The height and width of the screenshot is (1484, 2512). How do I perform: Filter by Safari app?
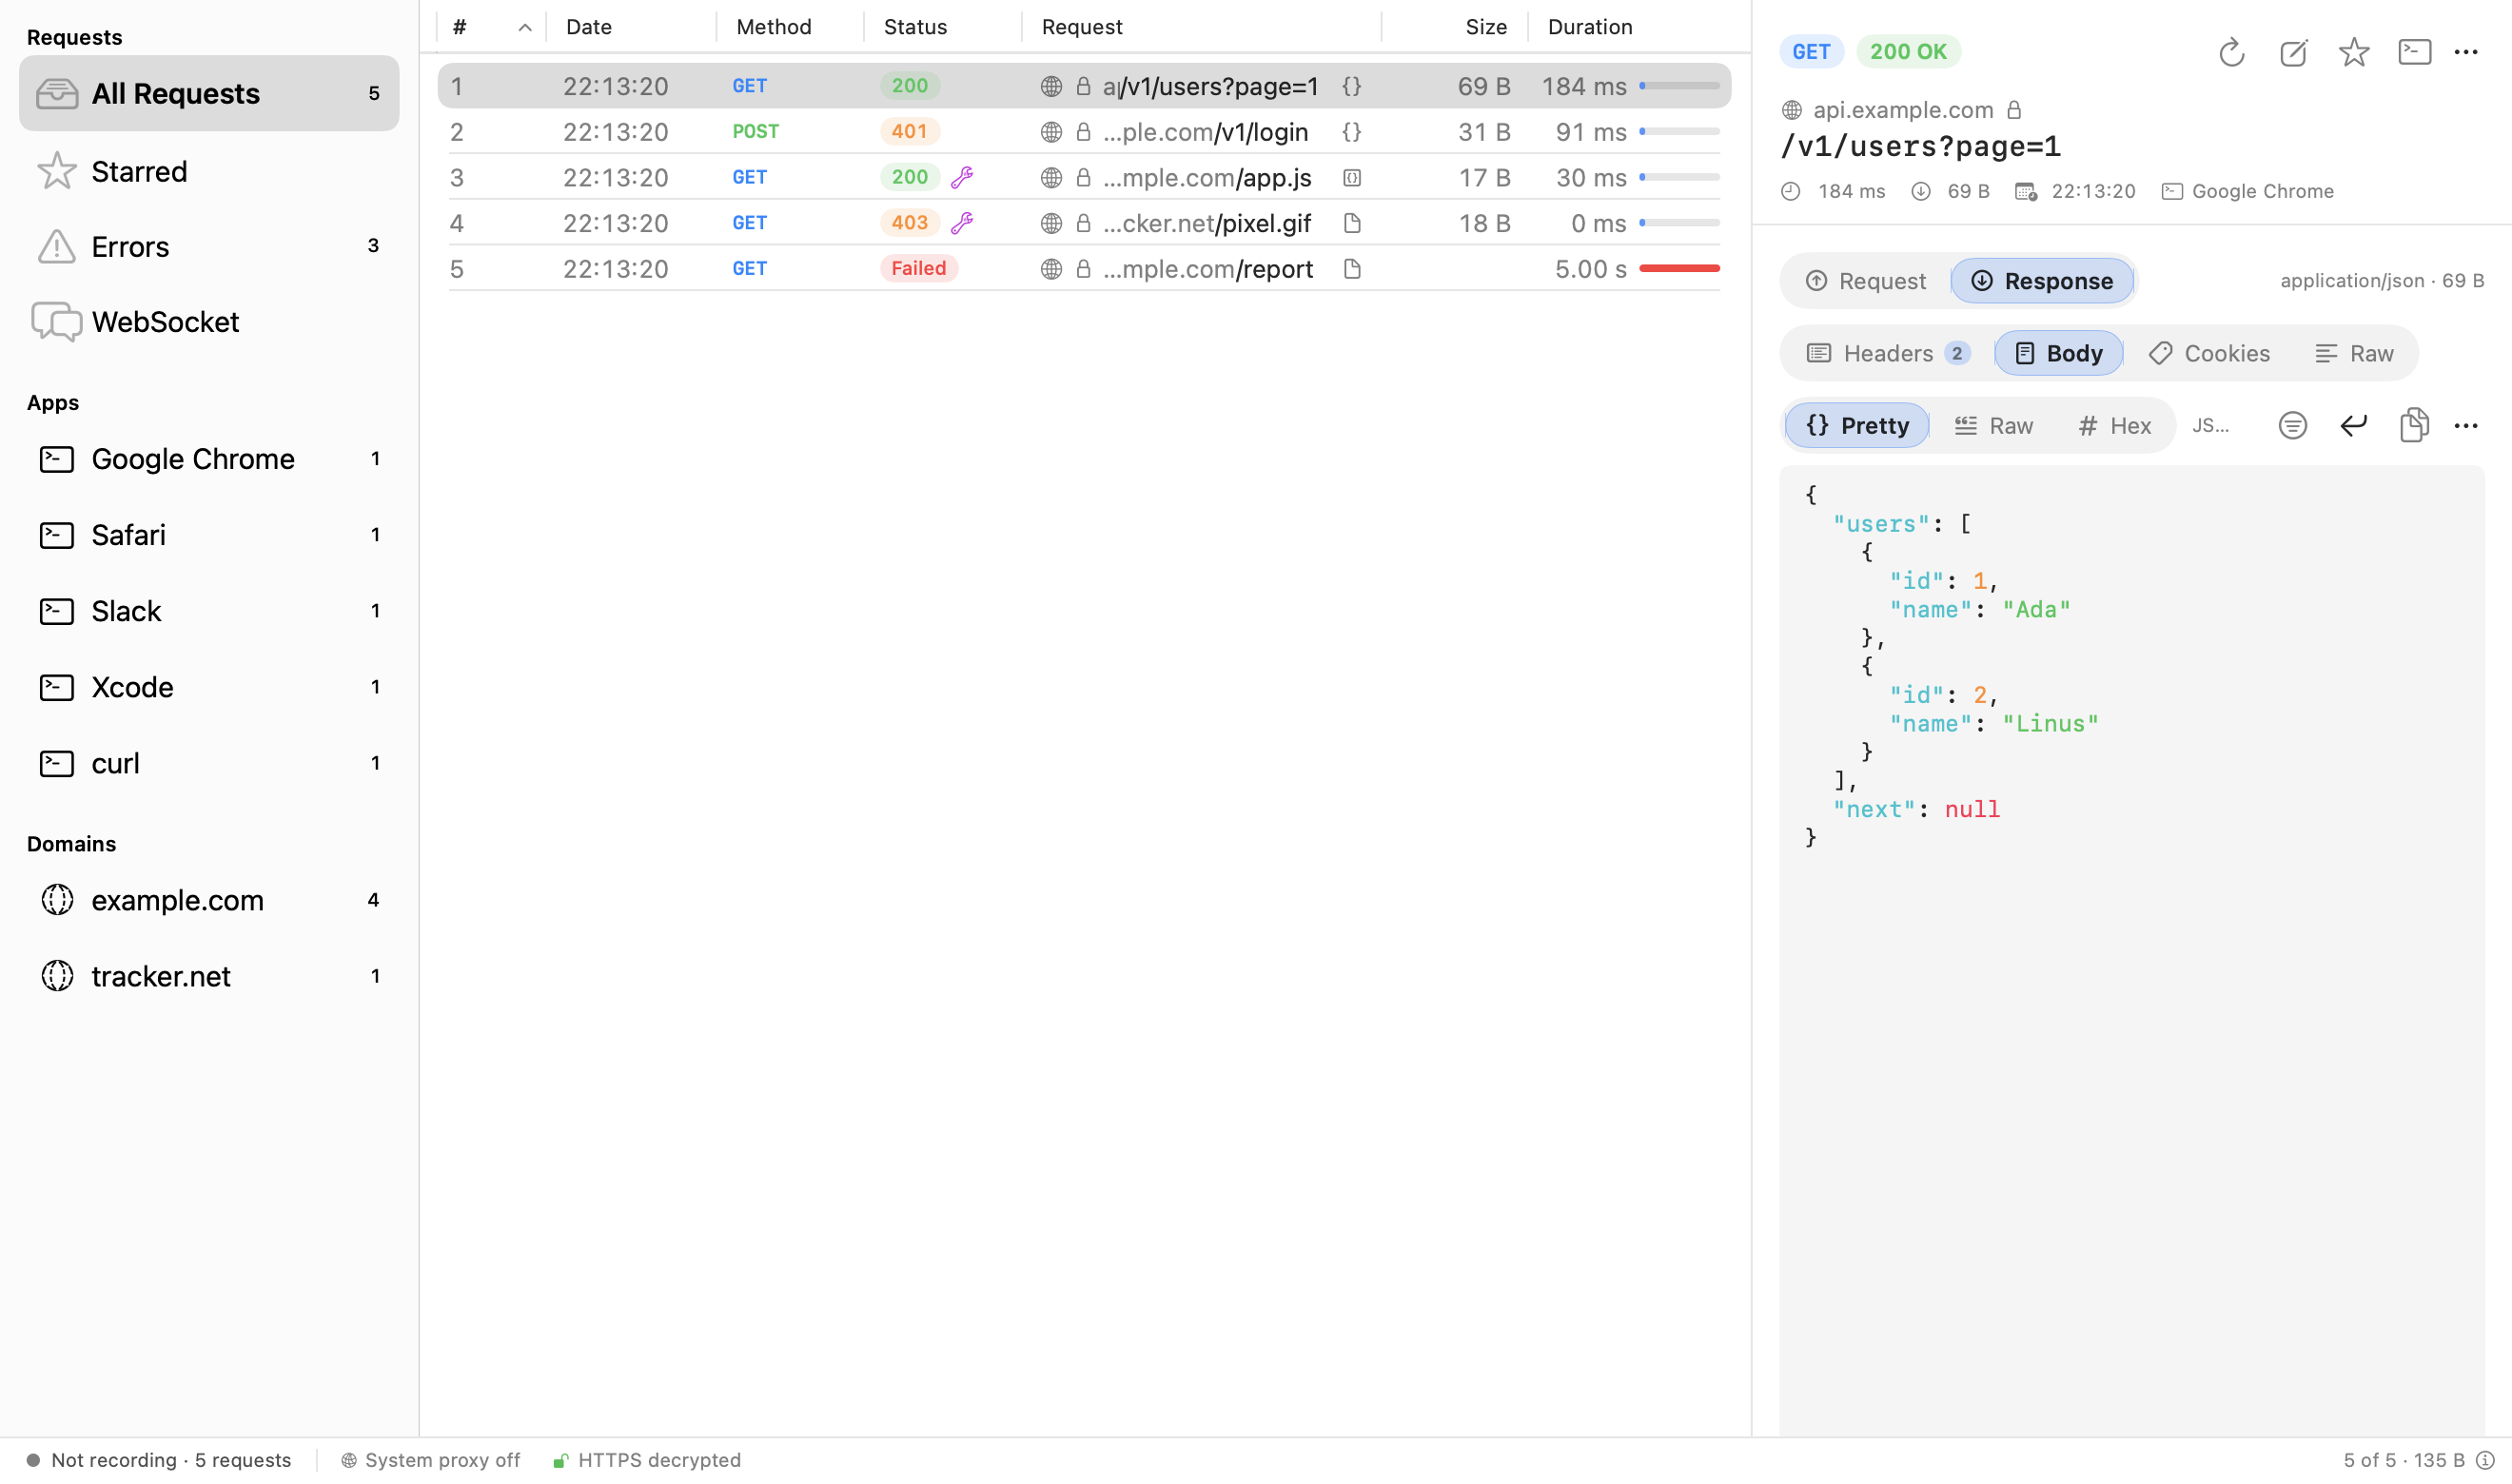click(209, 535)
